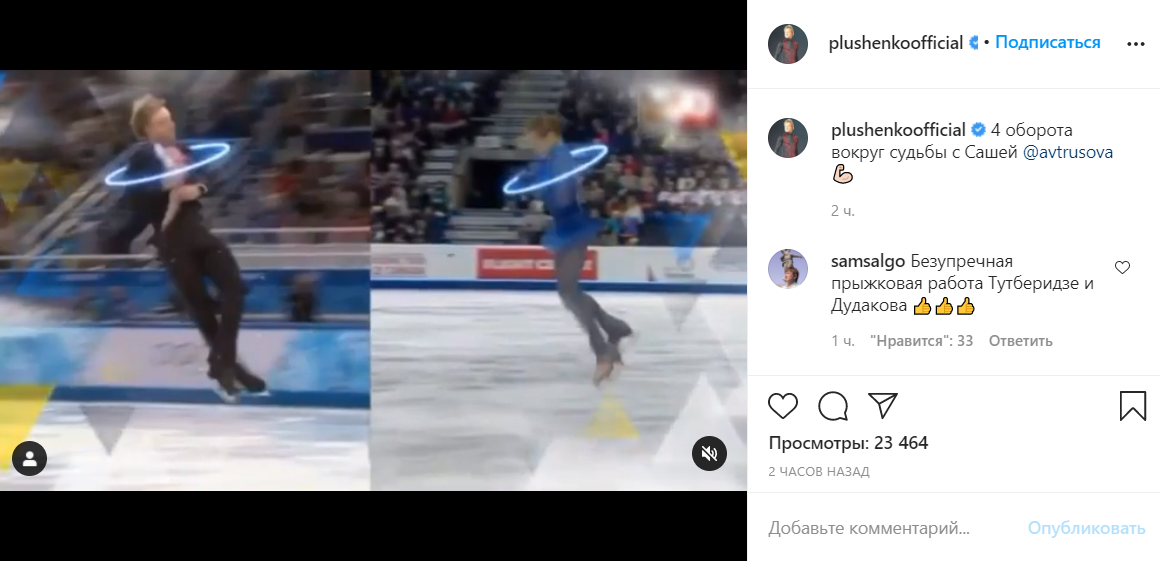The width and height of the screenshot is (1160, 561).
Task: Open plushenkoofficial avatar in the post header
Action: pyautogui.click(x=788, y=44)
